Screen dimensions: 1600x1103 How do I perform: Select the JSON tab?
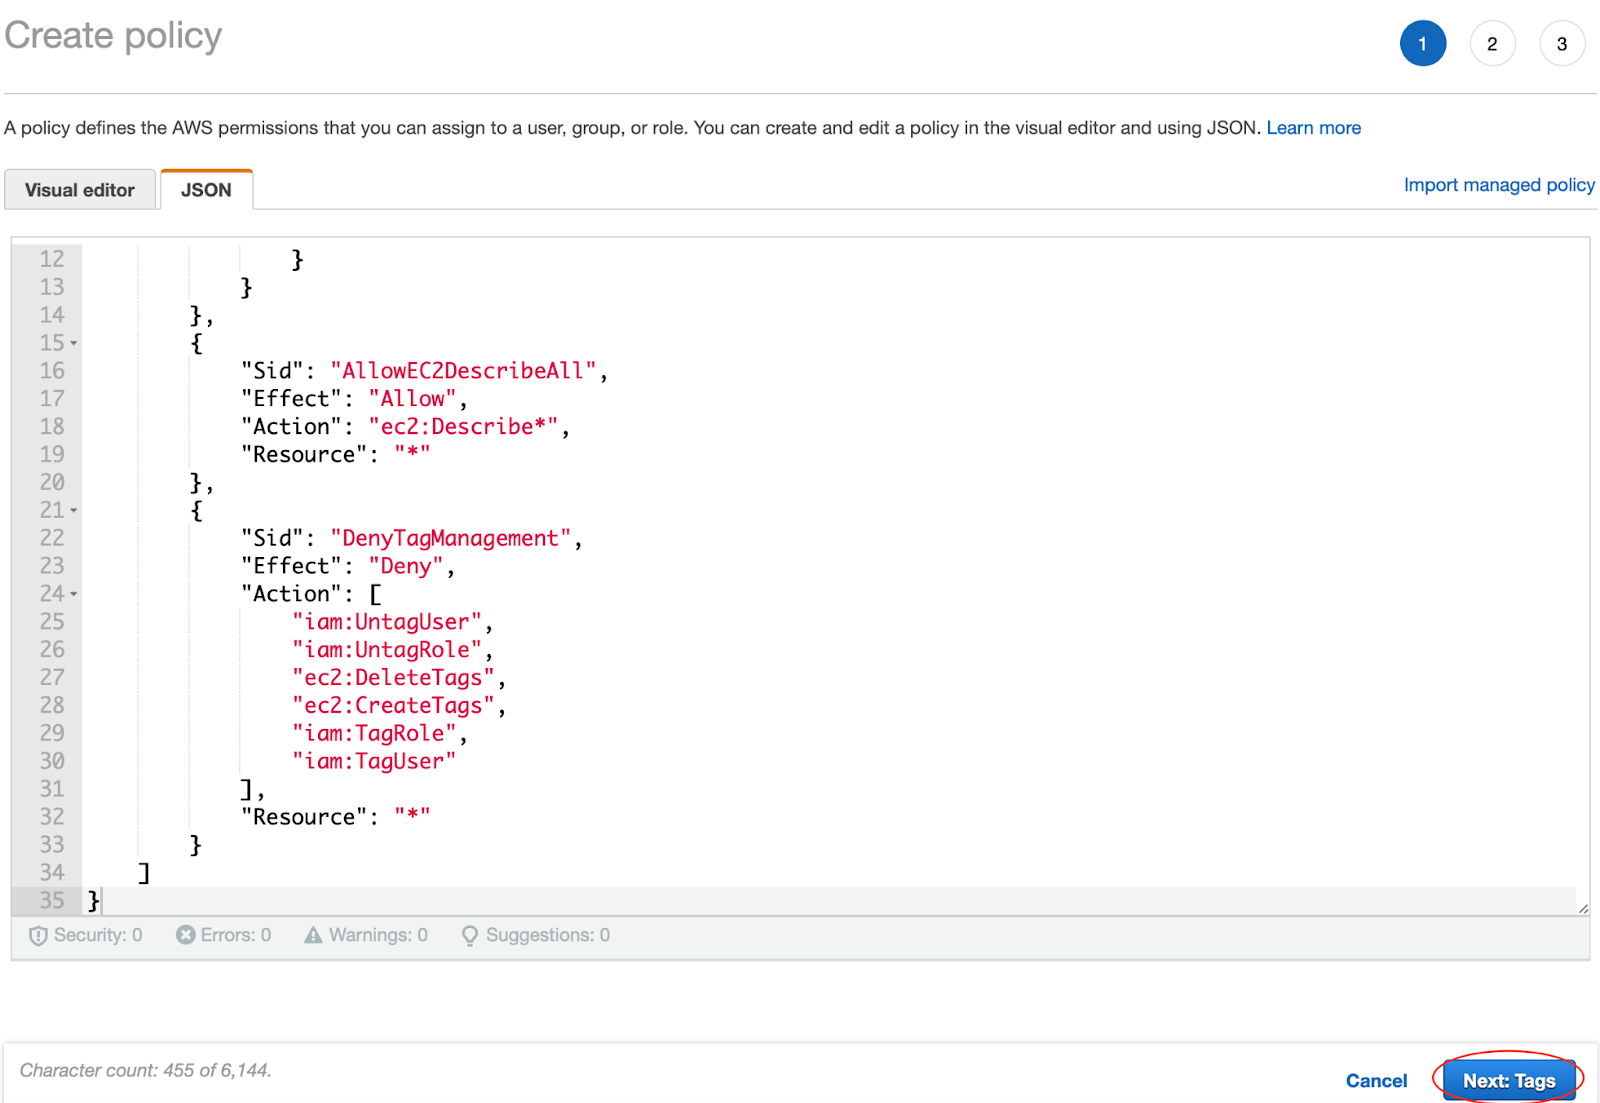pyautogui.click(x=206, y=190)
